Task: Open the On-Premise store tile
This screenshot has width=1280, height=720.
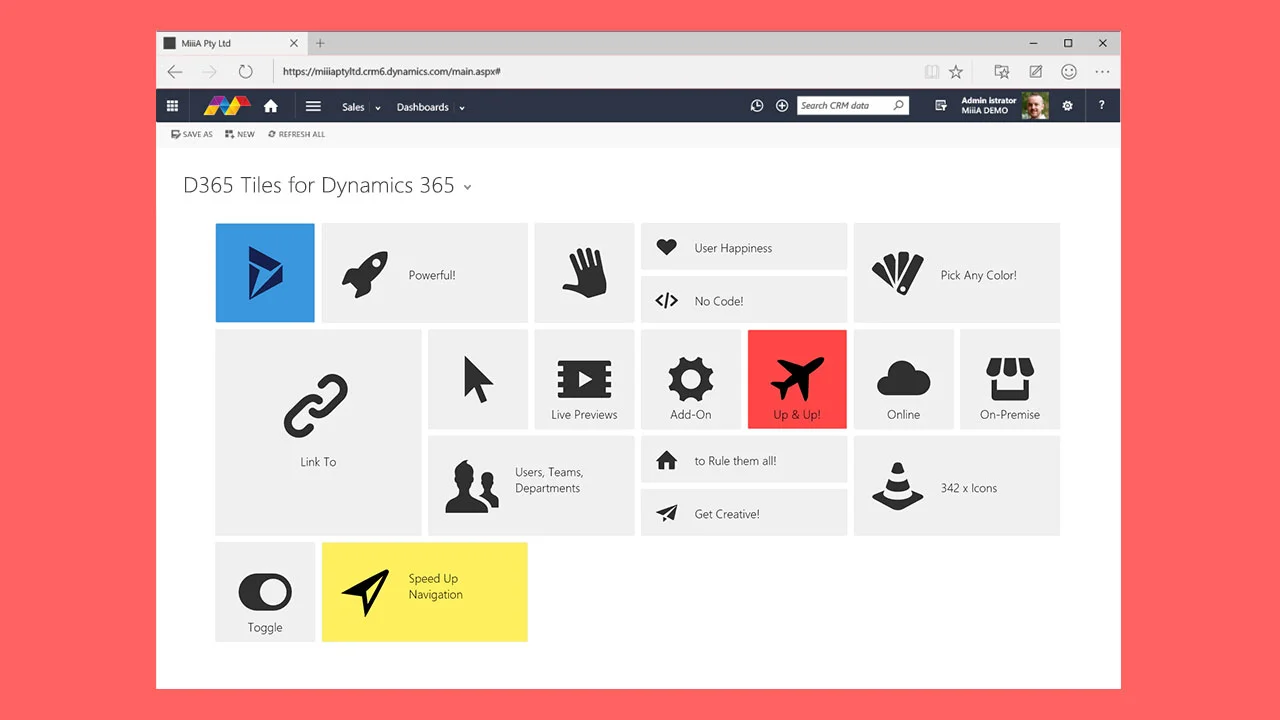Action: pos(1010,379)
